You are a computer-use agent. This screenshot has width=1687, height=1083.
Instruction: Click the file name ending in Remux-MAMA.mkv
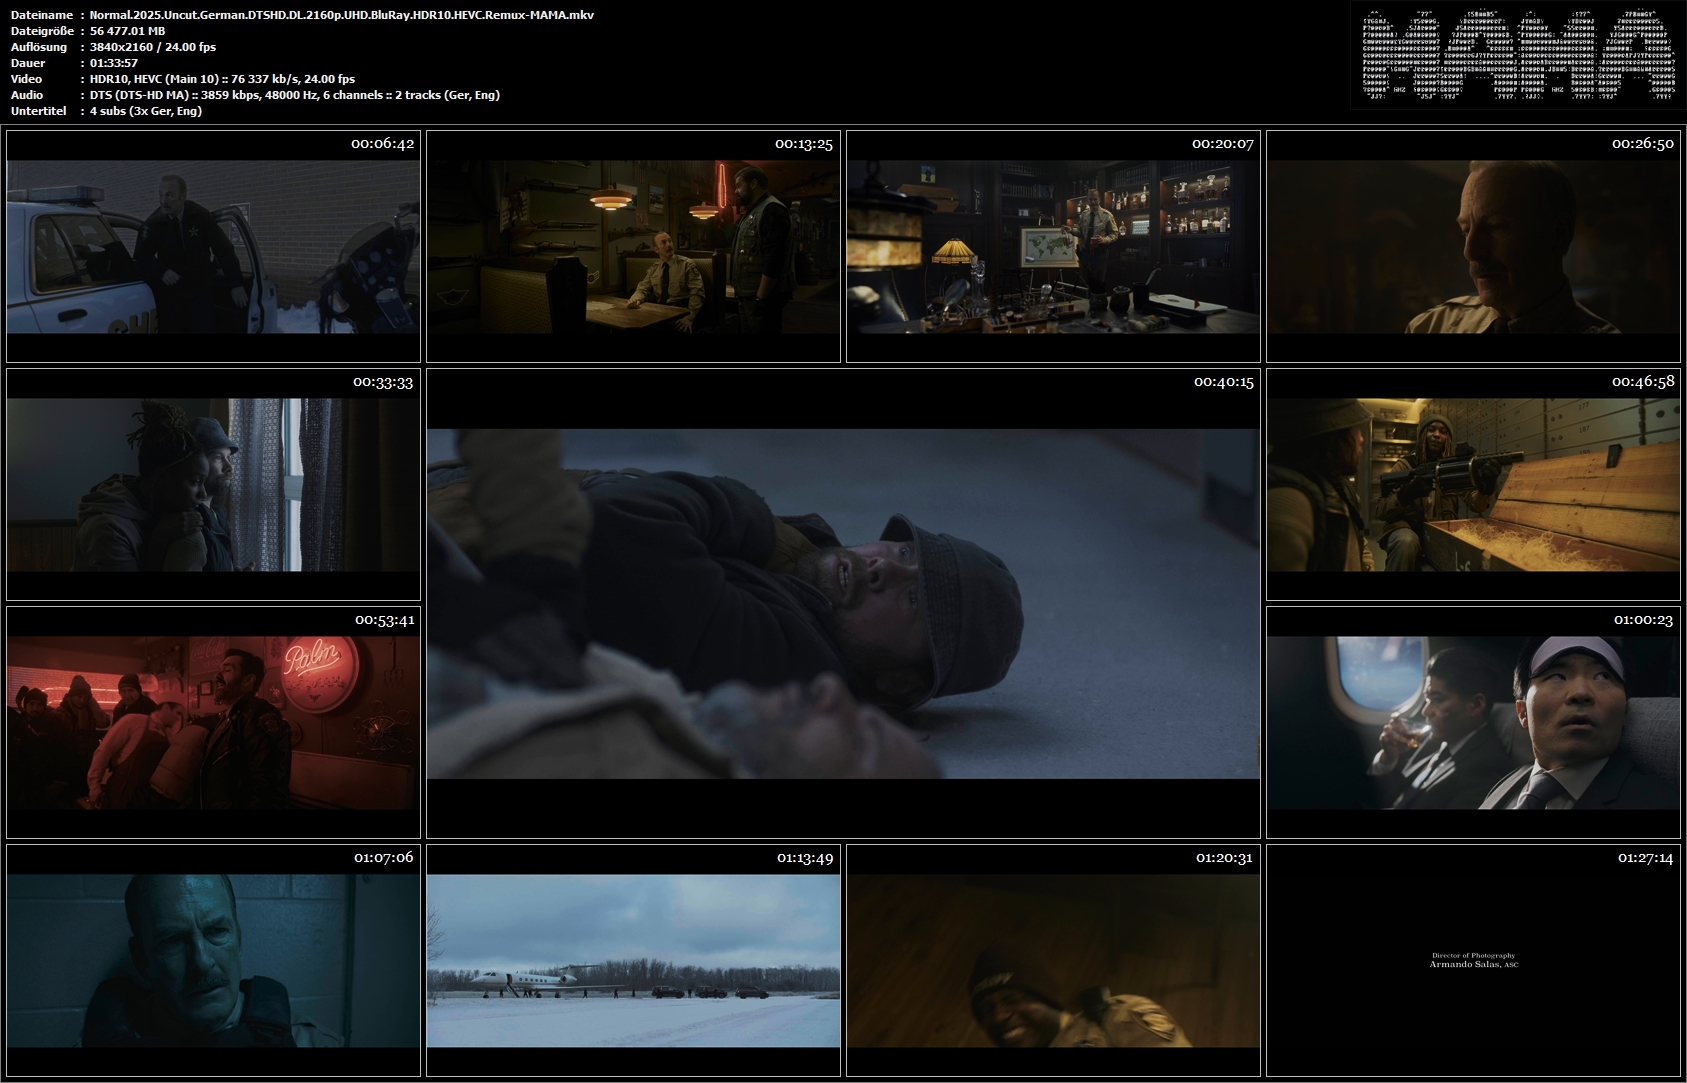point(342,15)
